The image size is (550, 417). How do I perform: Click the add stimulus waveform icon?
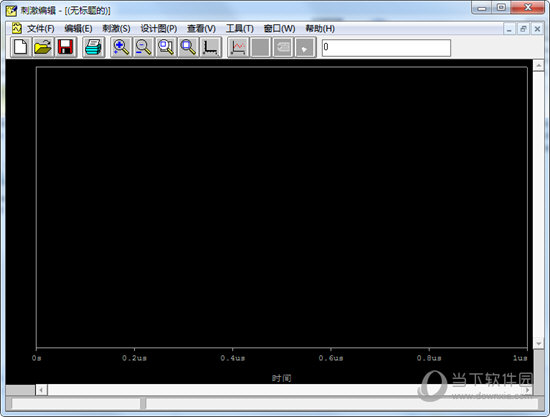[239, 47]
